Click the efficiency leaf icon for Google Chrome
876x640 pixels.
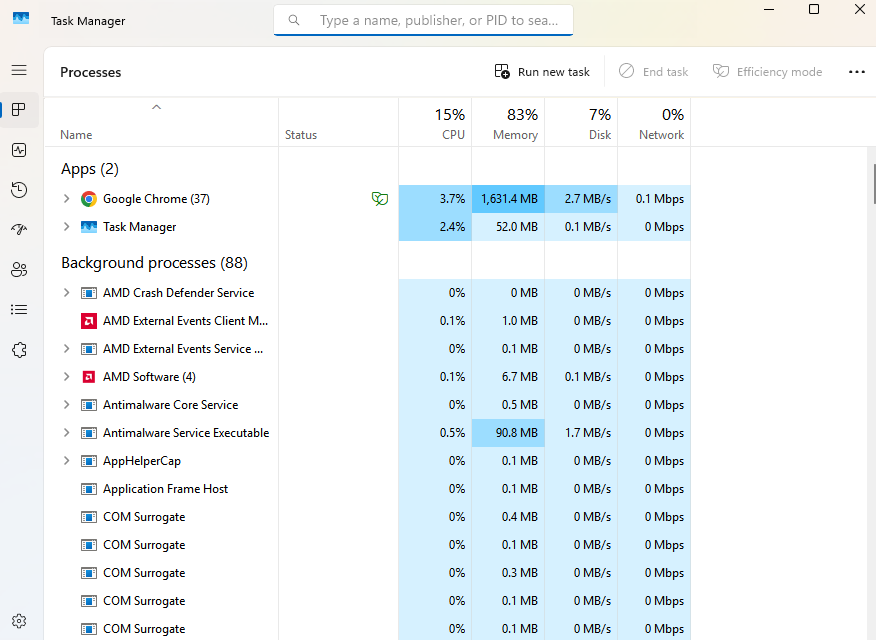380,198
